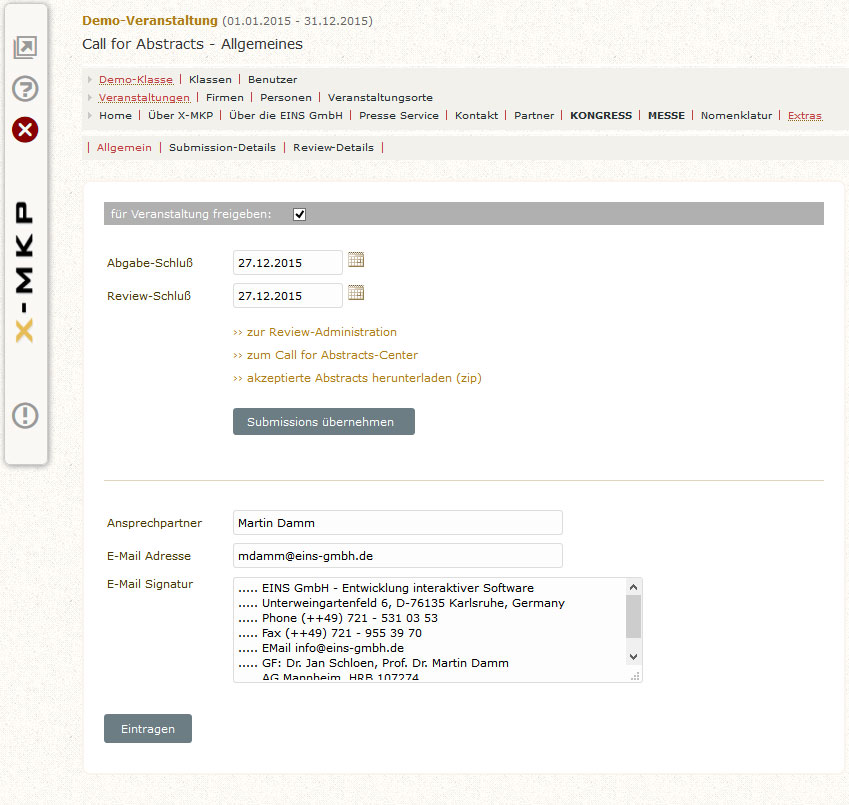
Task: Click the 'E-Mail Signatur' label text
Action: tap(150, 584)
